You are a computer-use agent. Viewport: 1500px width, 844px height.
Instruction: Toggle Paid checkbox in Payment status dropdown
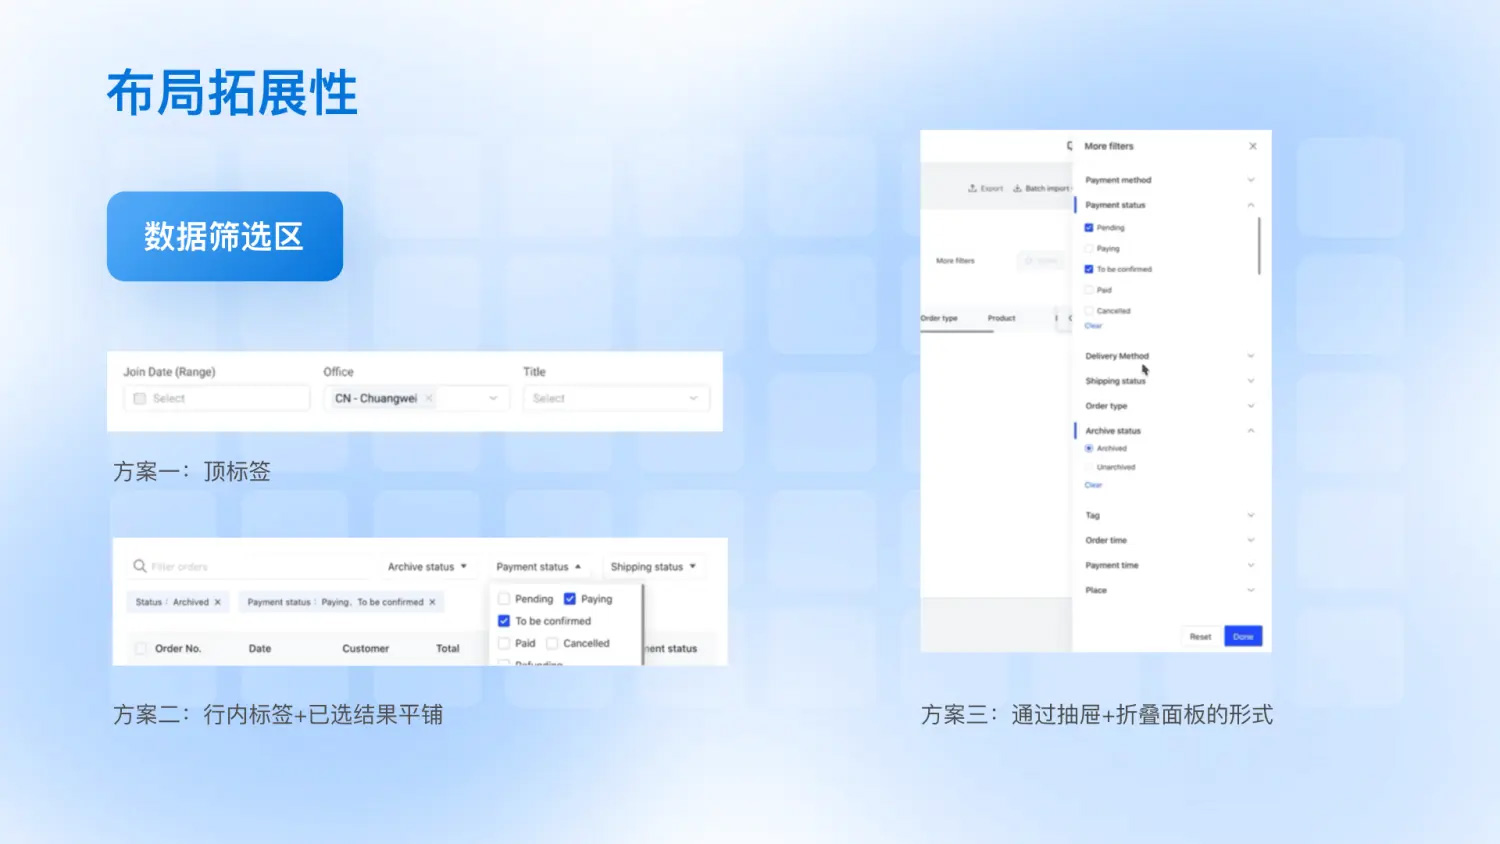pos(504,643)
